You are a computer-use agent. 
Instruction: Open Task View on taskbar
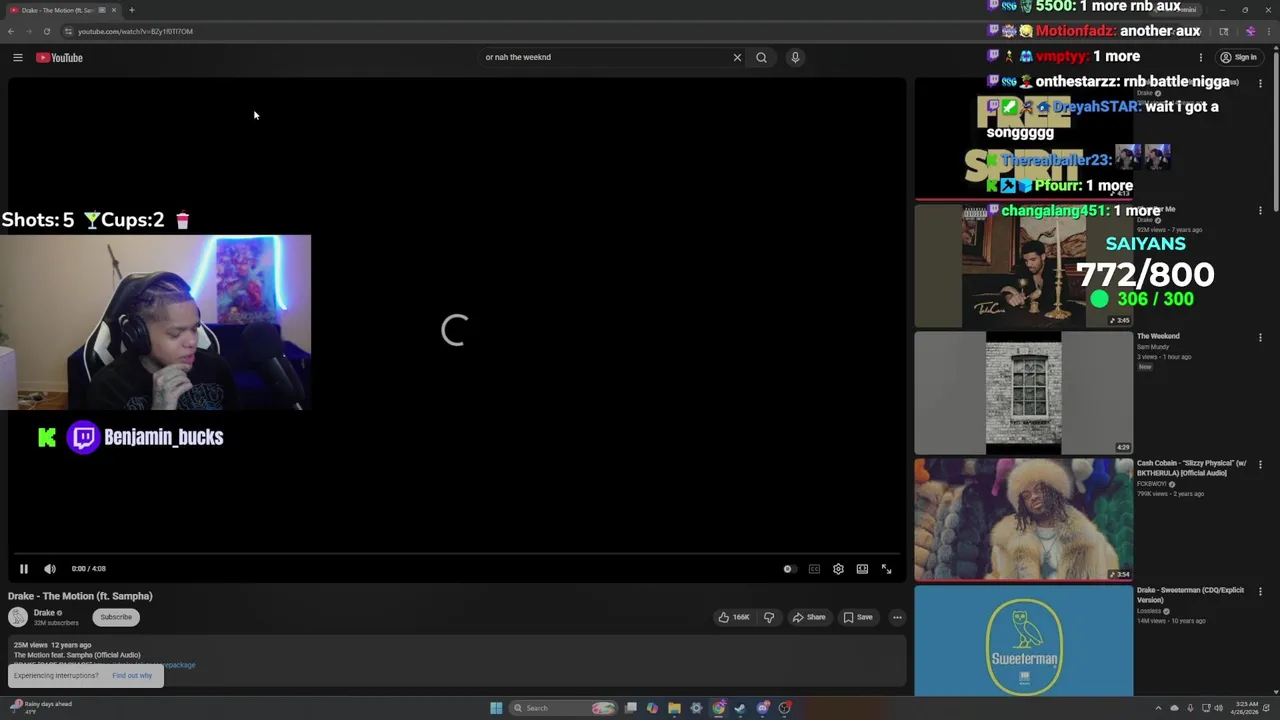pyautogui.click(x=630, y=708)
